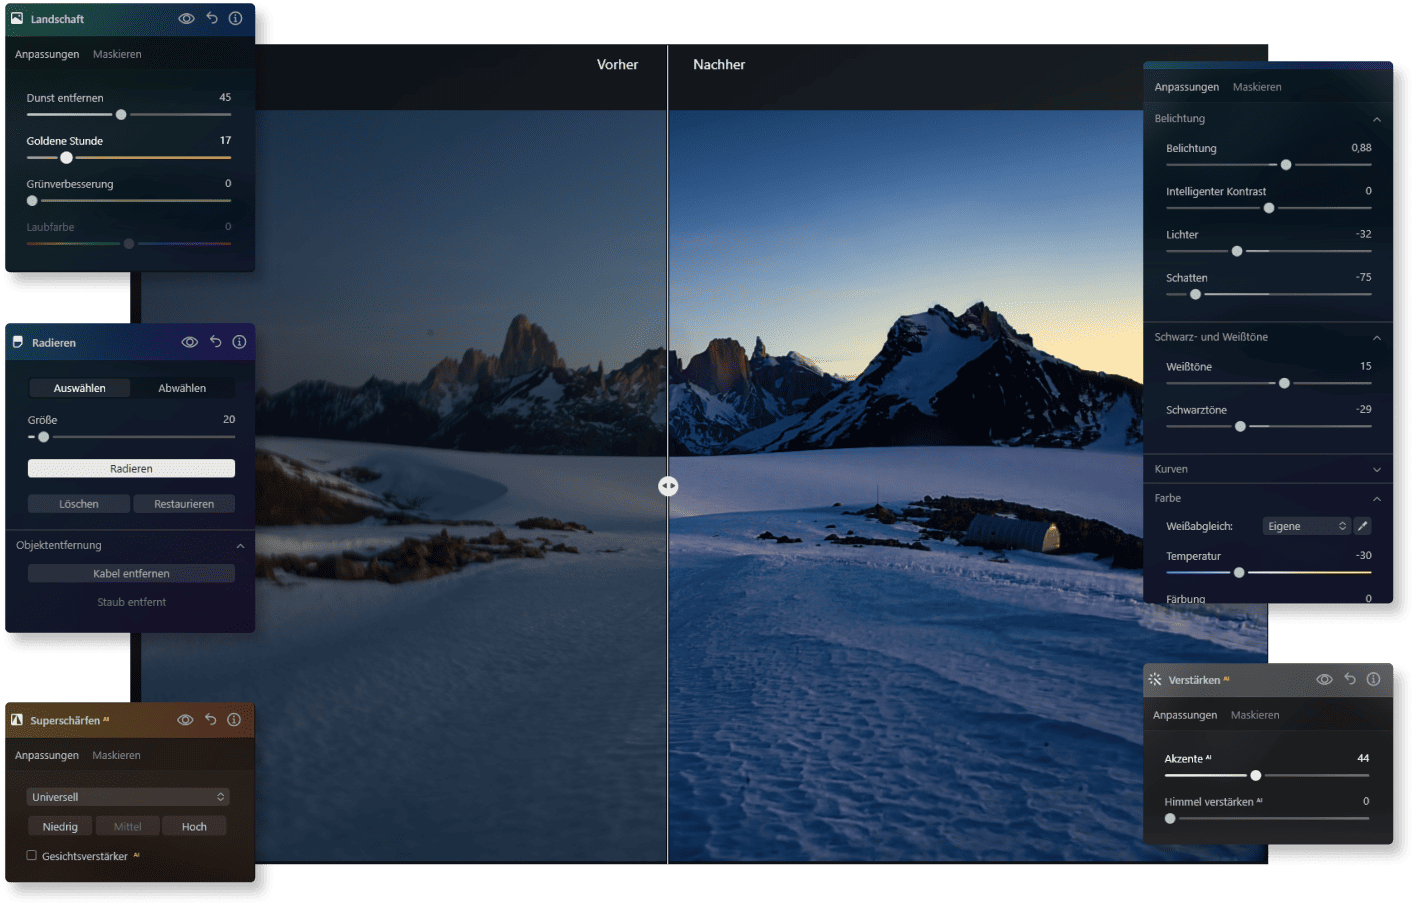Click the Kabel entfernen button
The width and height of the screenshot is (1415, 906).
(x=131, y=573)
